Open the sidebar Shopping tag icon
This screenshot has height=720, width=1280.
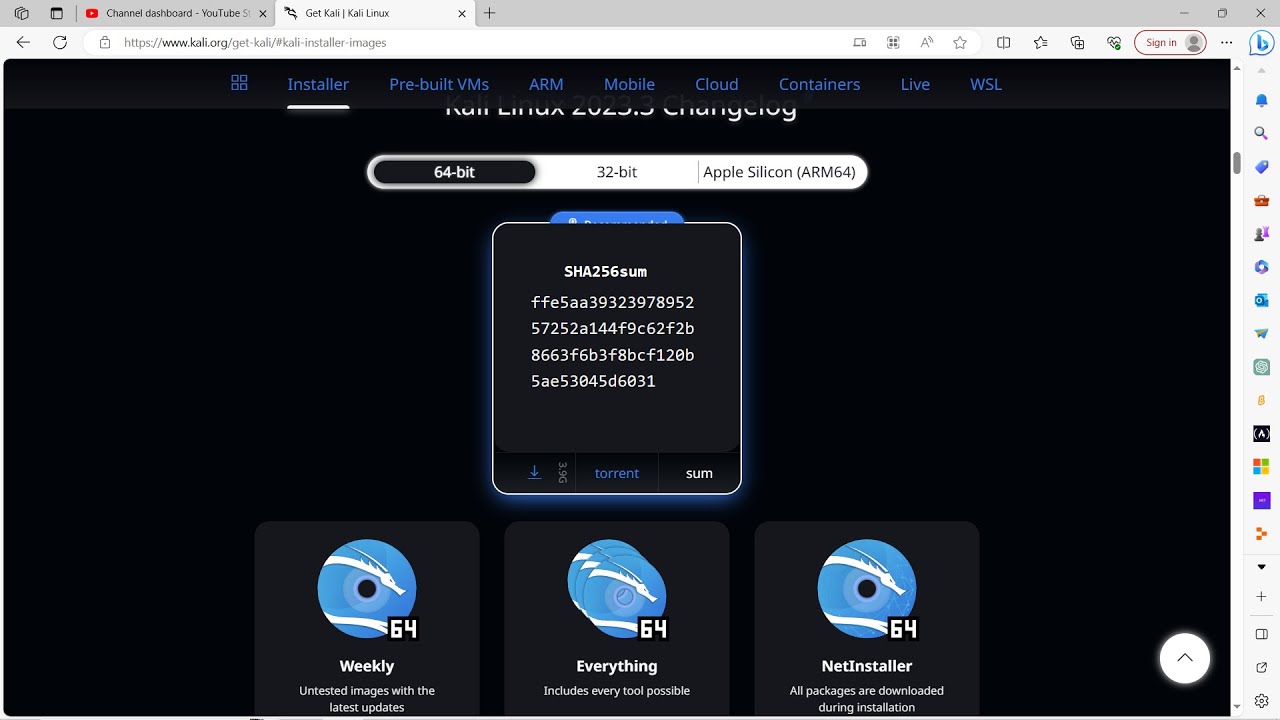[1261, 167]
